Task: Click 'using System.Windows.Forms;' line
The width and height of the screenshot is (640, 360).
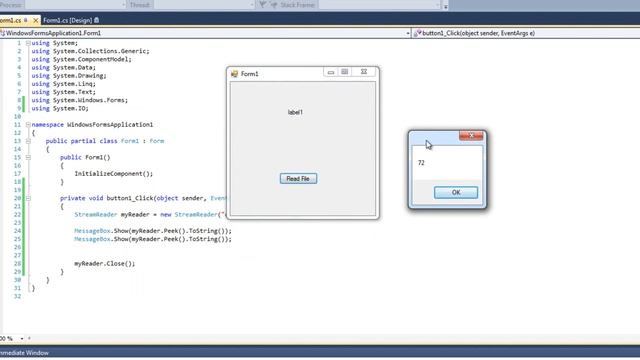Action: point(80,100)
